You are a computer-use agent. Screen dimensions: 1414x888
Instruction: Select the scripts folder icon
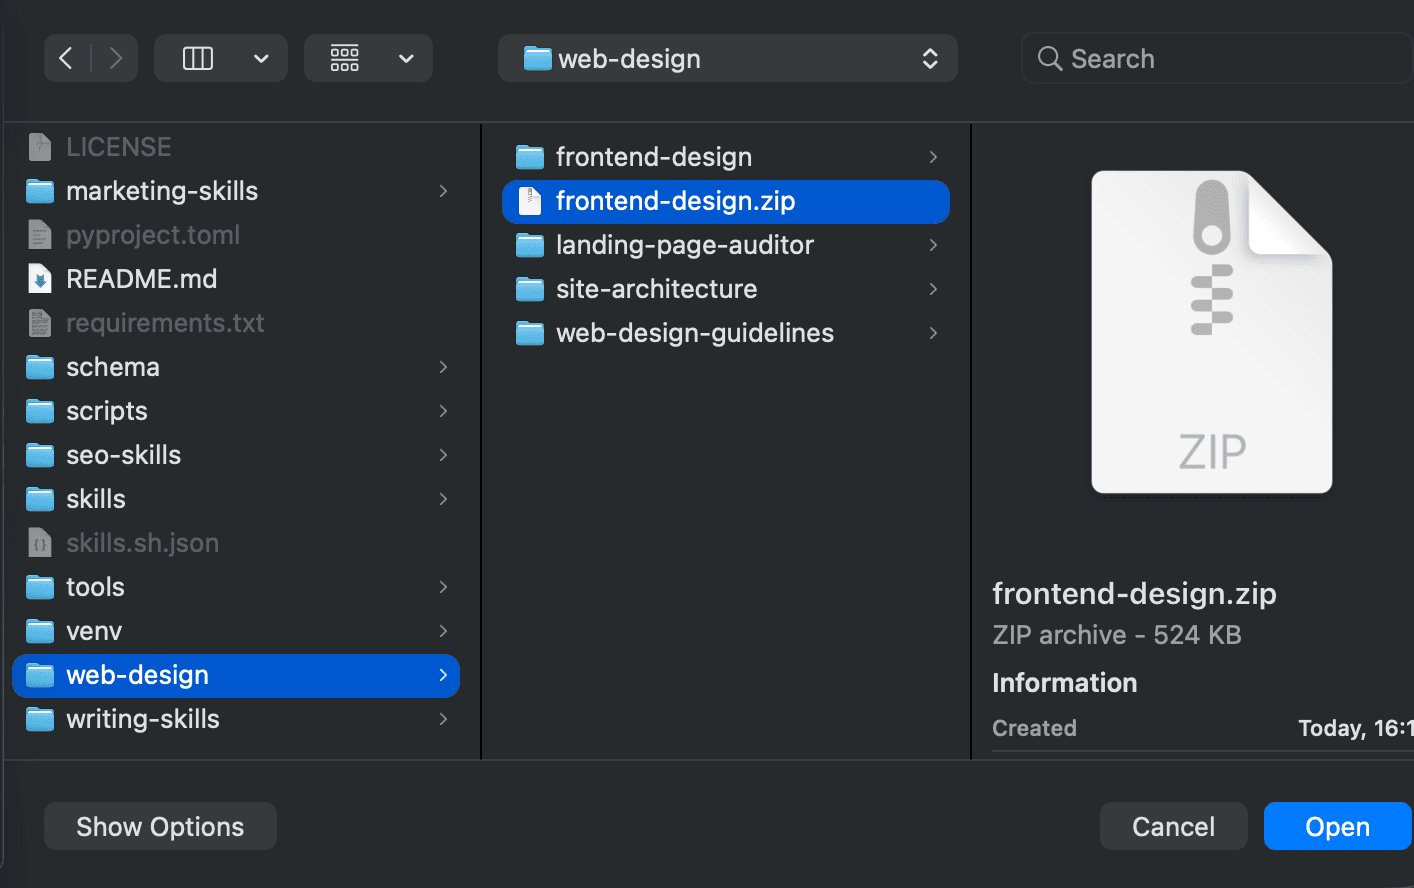point(40,411)
